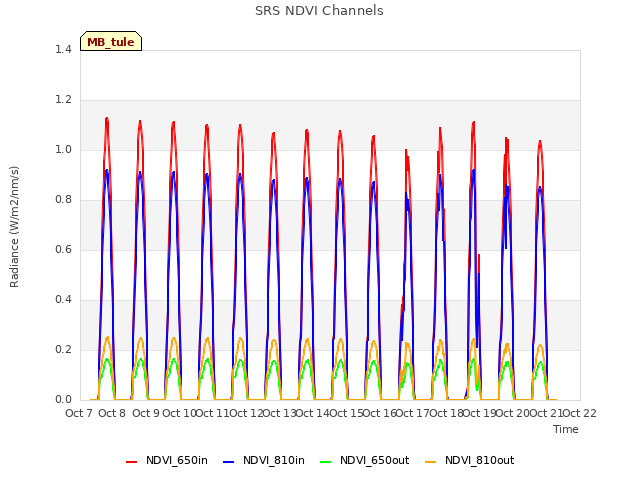Select the NDVI_650out legend label

pyautogui.click(x=375, y=460)
